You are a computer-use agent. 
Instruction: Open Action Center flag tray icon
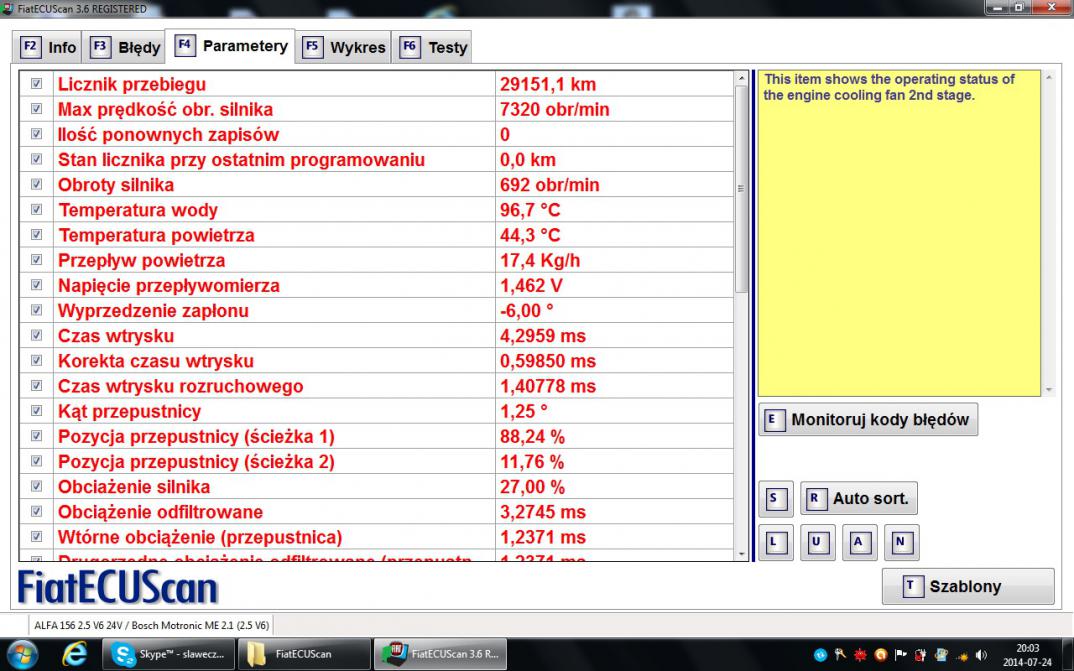[x=901, y=655]
